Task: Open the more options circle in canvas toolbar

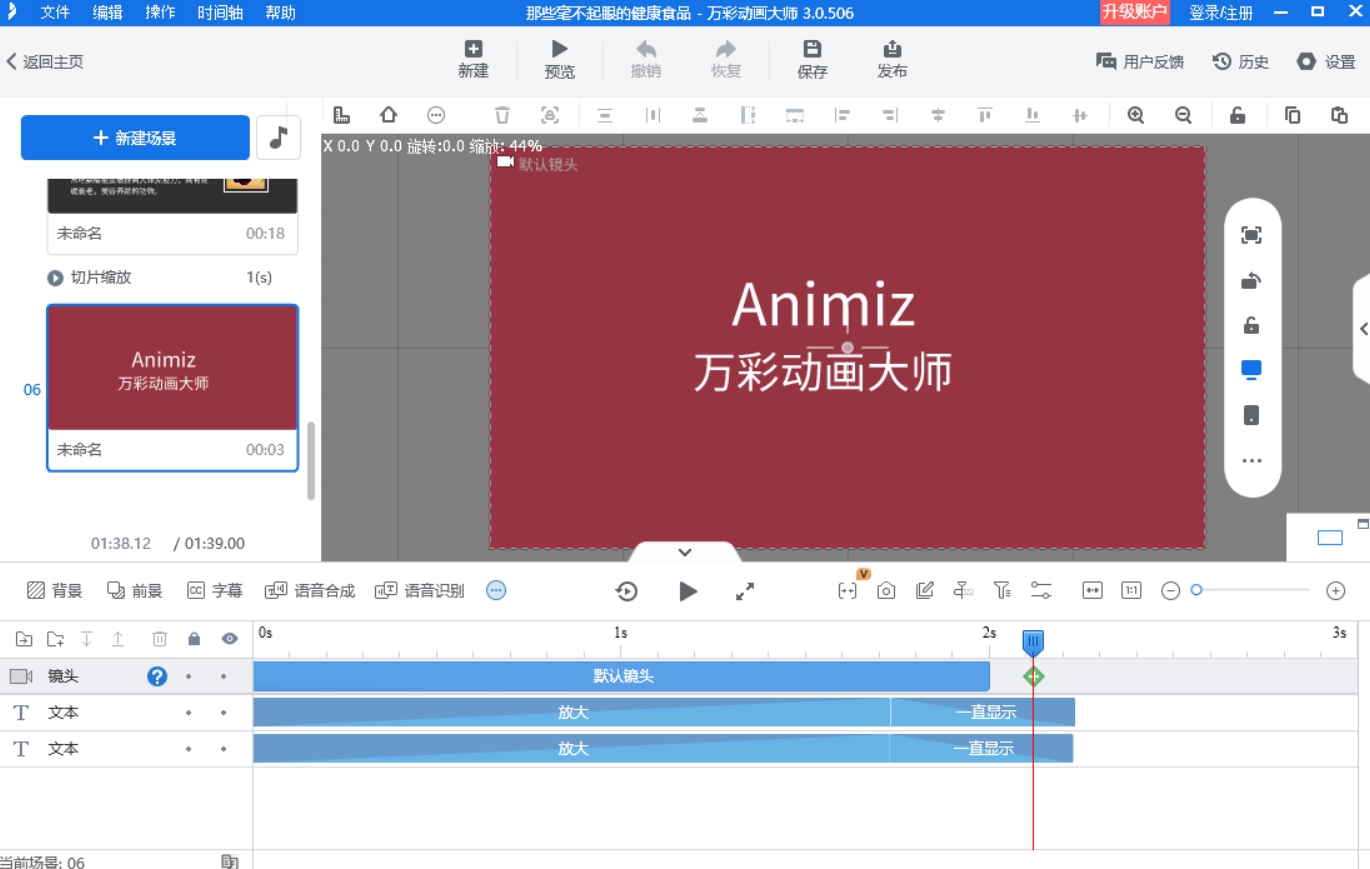Action: click(x=436, y=115)
